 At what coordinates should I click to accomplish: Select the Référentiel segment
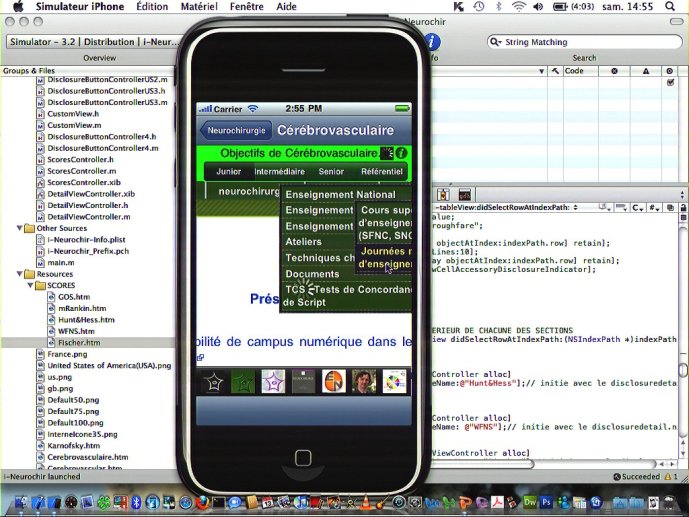click(382, 172)
